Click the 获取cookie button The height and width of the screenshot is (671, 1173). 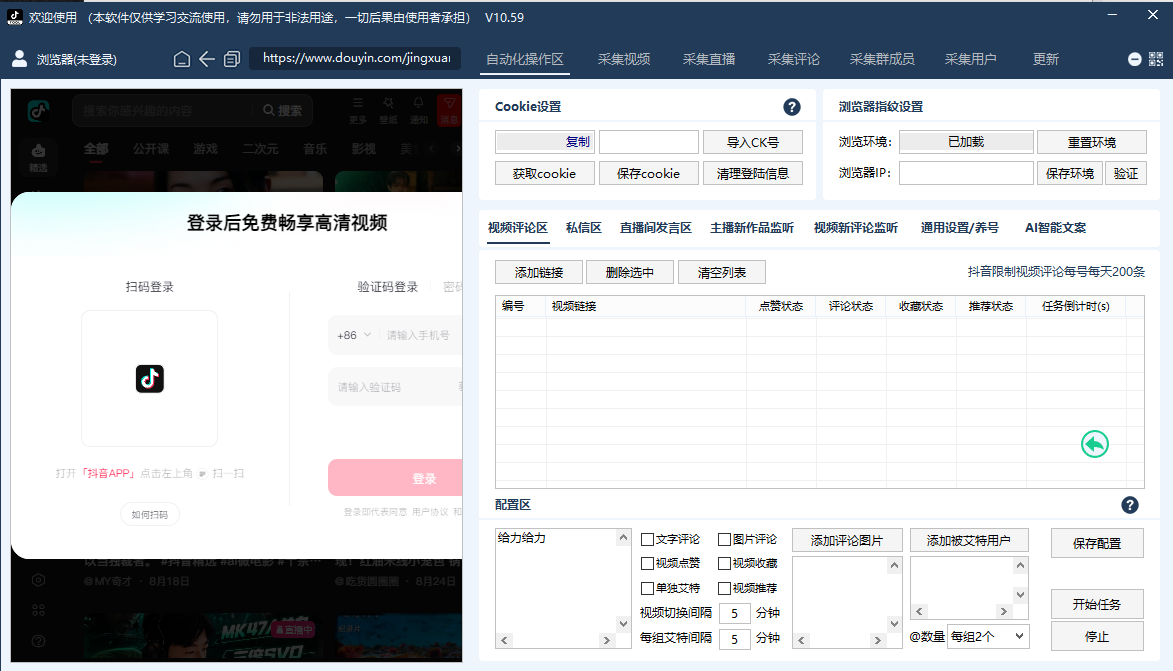pos(545,174)
